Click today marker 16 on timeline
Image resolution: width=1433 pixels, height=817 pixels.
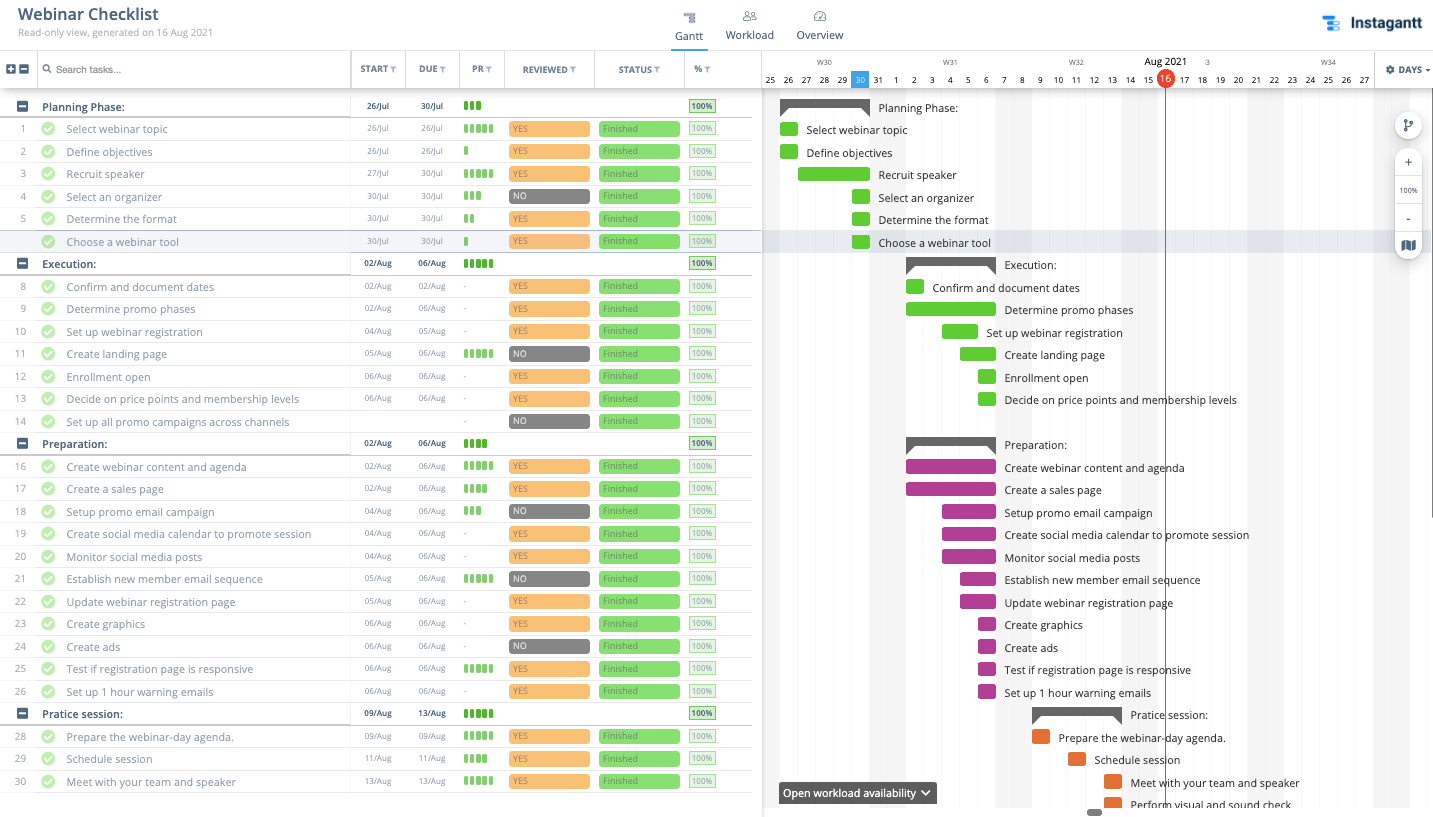point(1165,80)
